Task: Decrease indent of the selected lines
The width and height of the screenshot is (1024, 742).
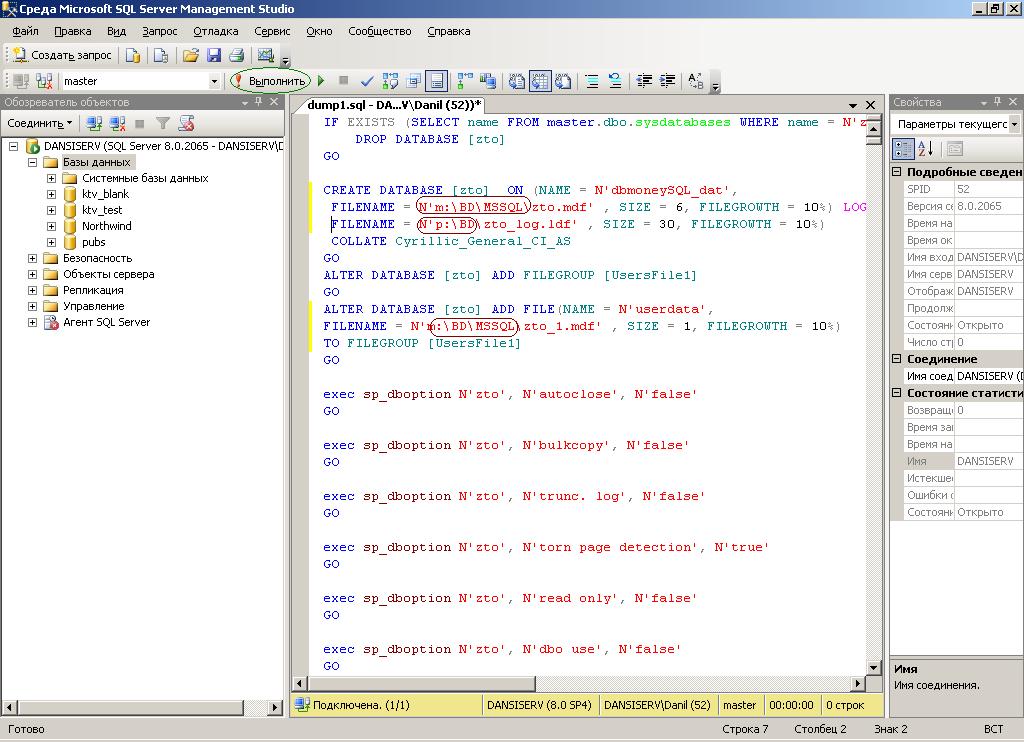Action: [x=644, y=81]
